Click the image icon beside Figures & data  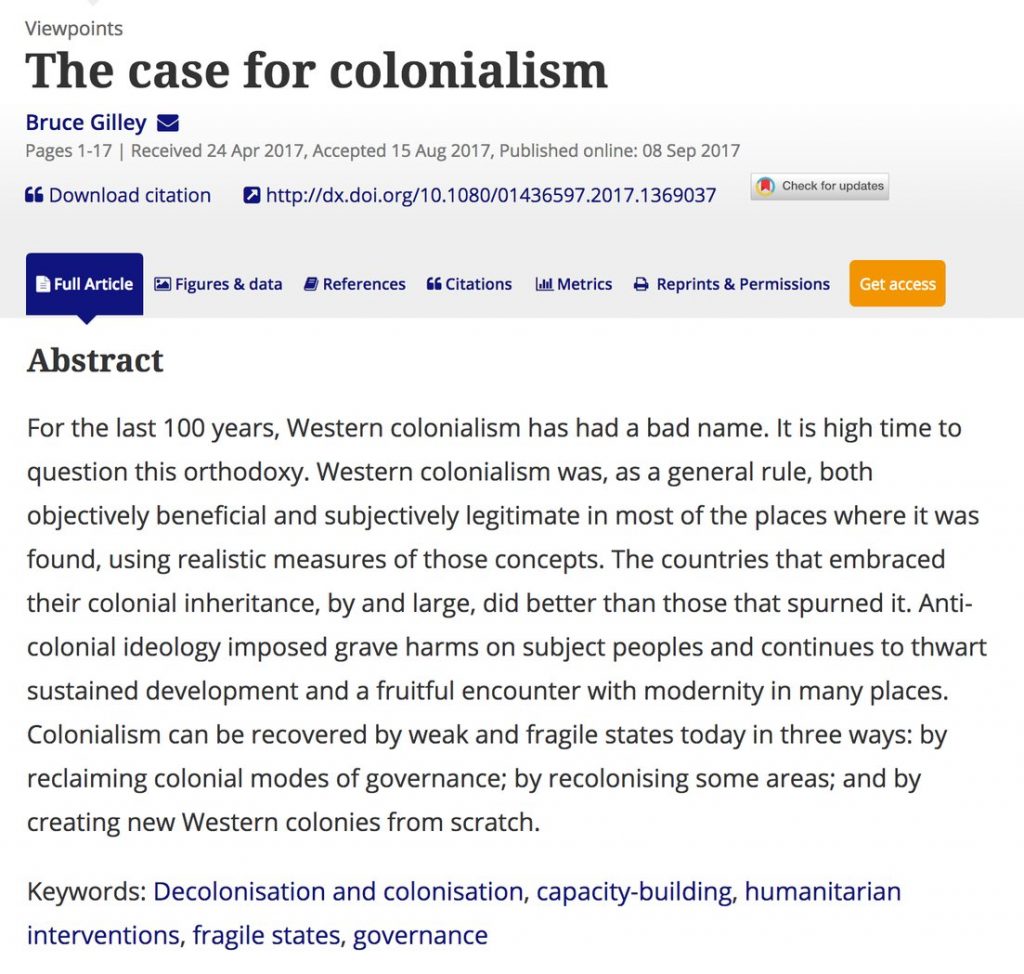tap(163, 284)
